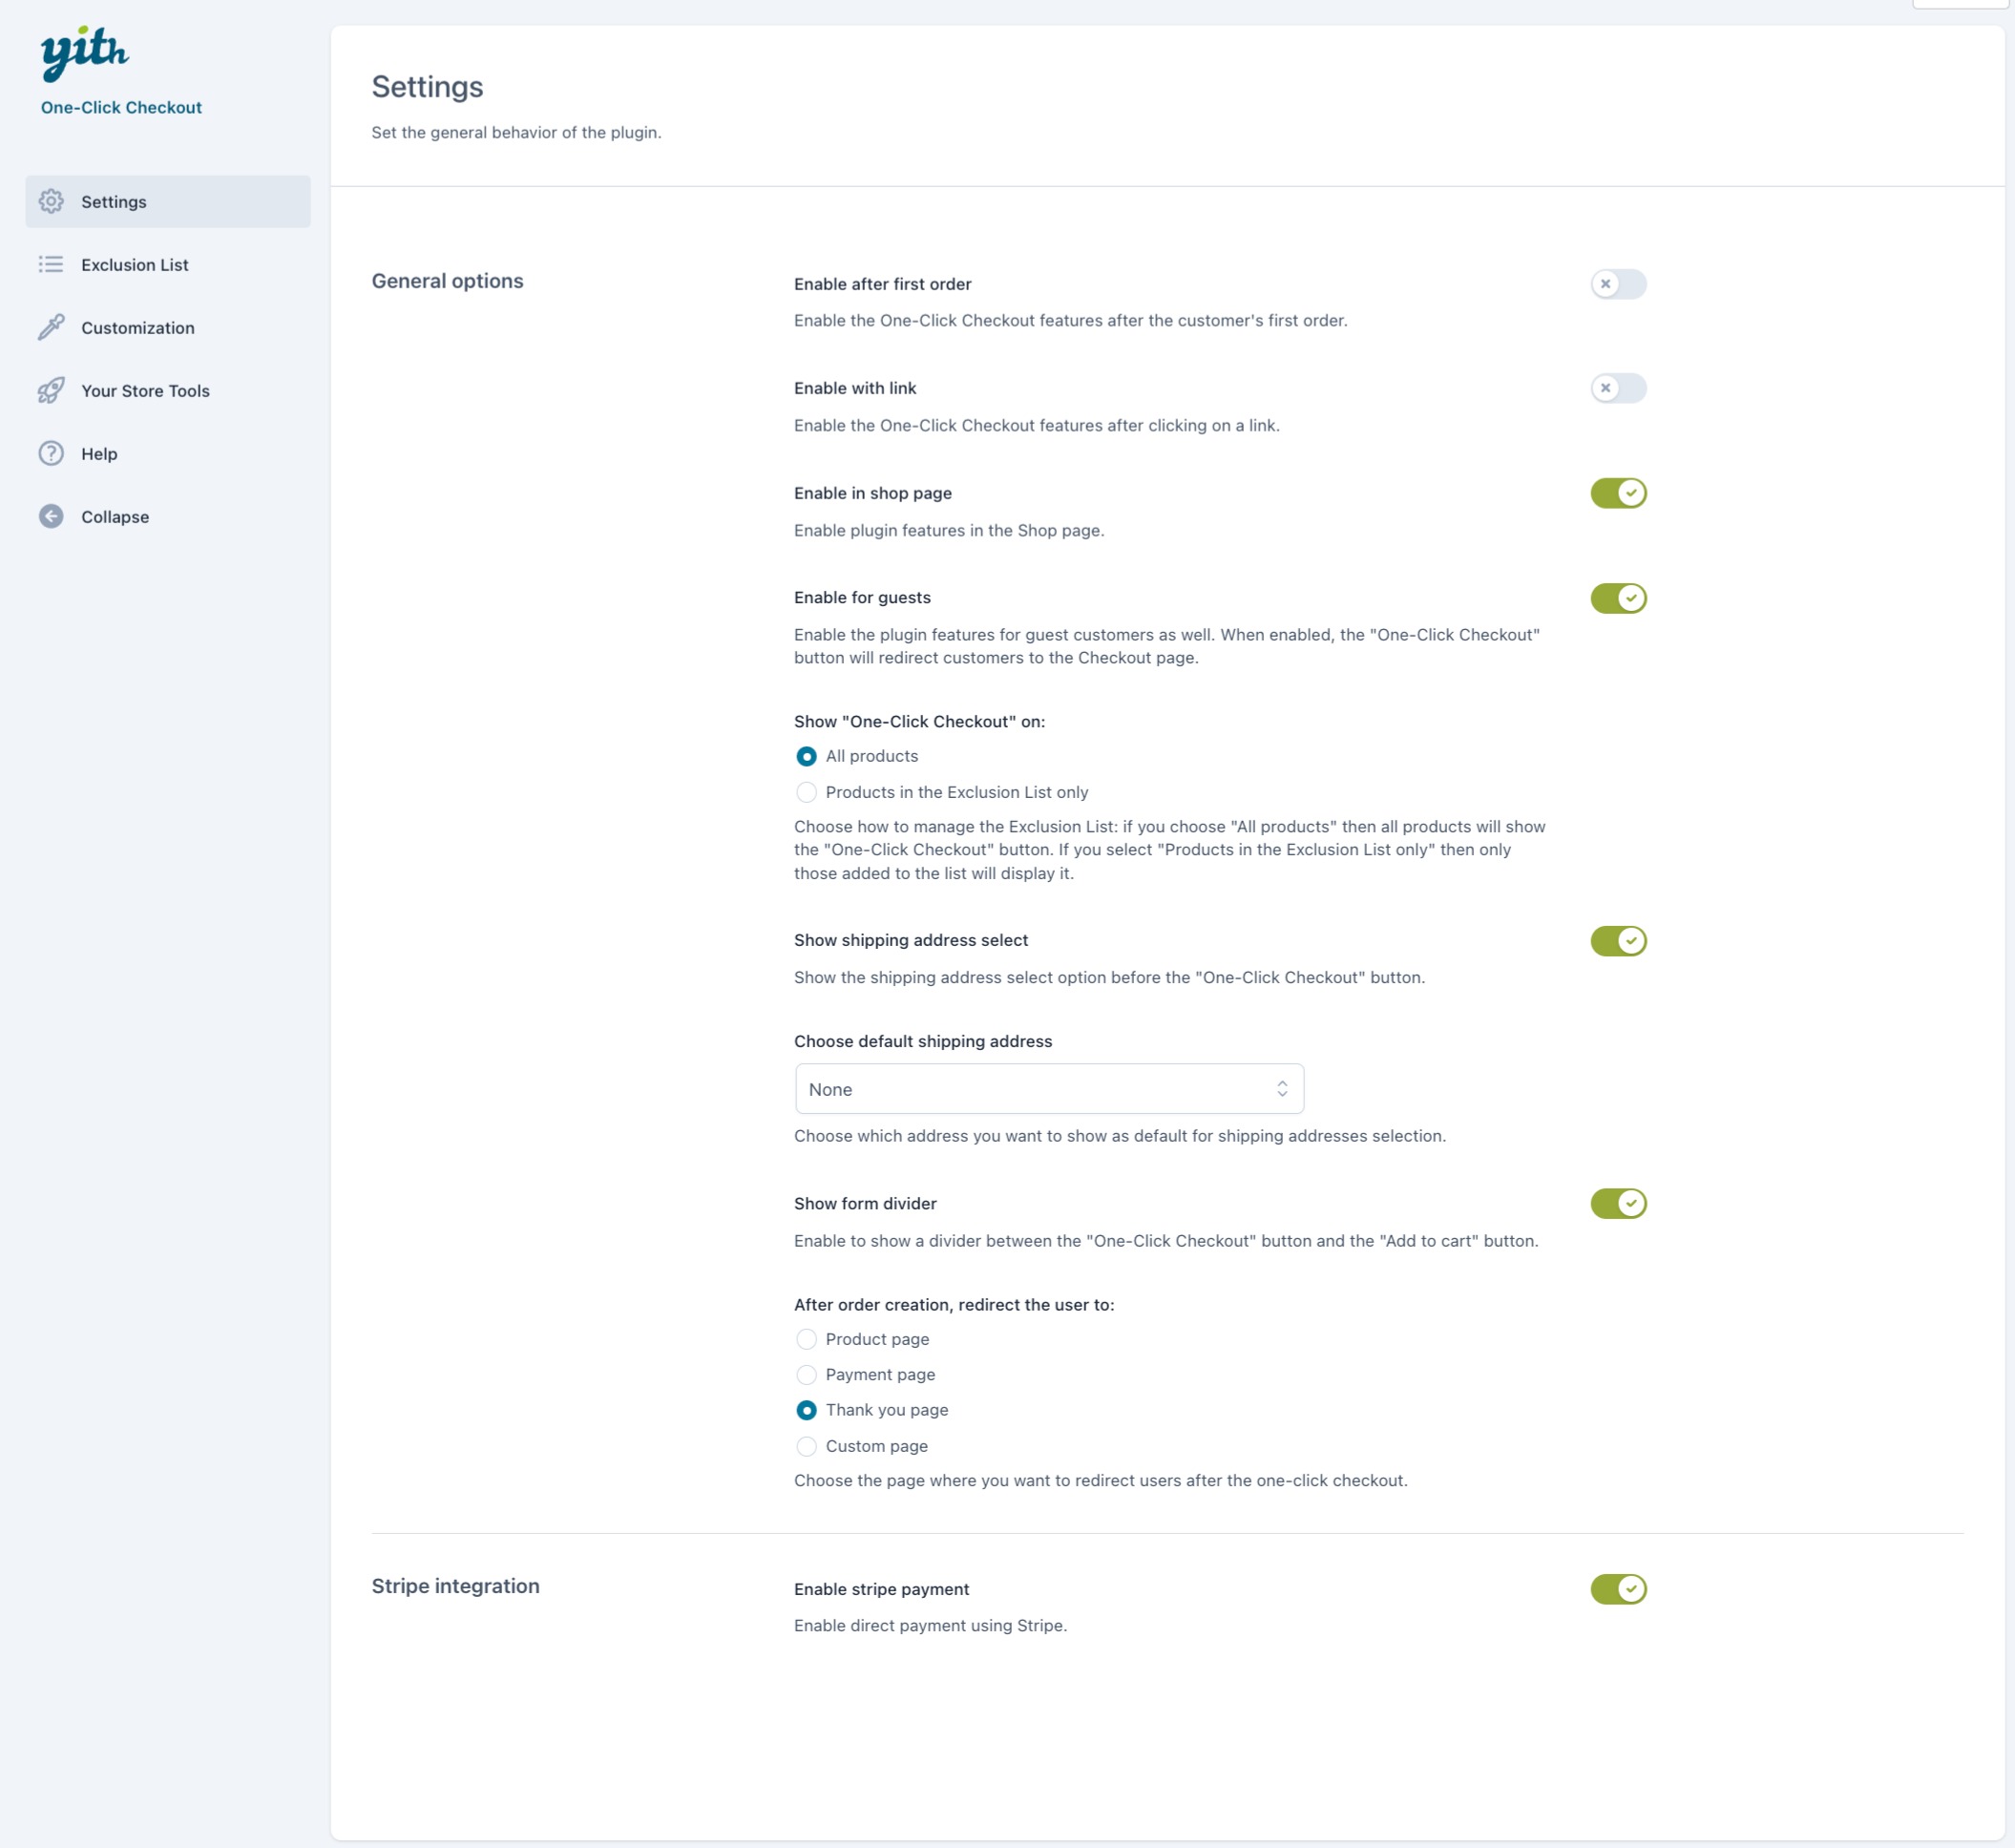Go to the Customization menu item
This screenshot has height=1848, width=2015.
(138, 328)
